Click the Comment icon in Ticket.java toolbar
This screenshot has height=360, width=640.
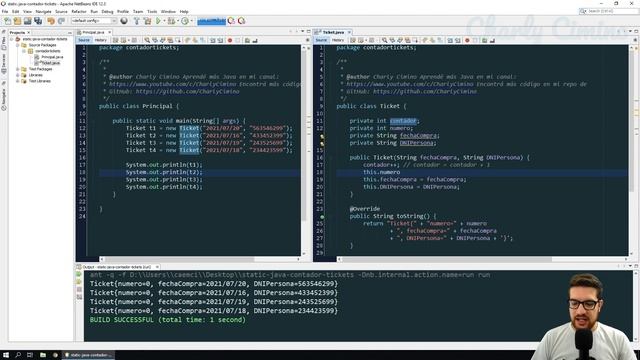[x=484, y=40]
